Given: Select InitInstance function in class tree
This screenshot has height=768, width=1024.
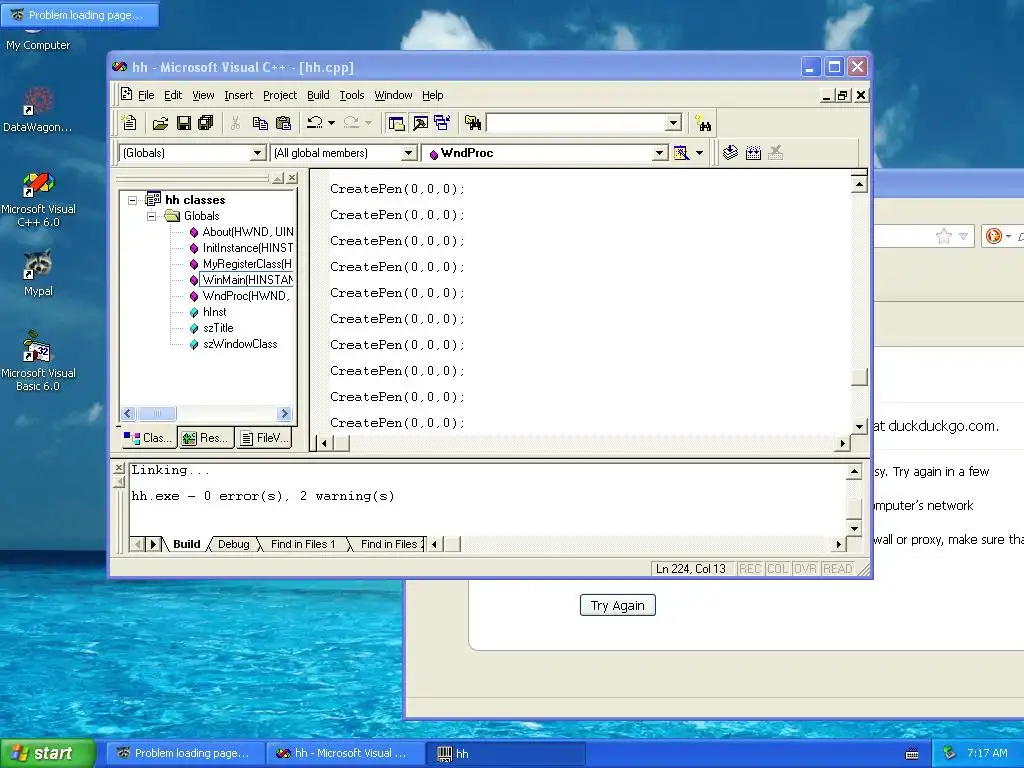Looking at the screenshot, I should [x=248, y=248].
